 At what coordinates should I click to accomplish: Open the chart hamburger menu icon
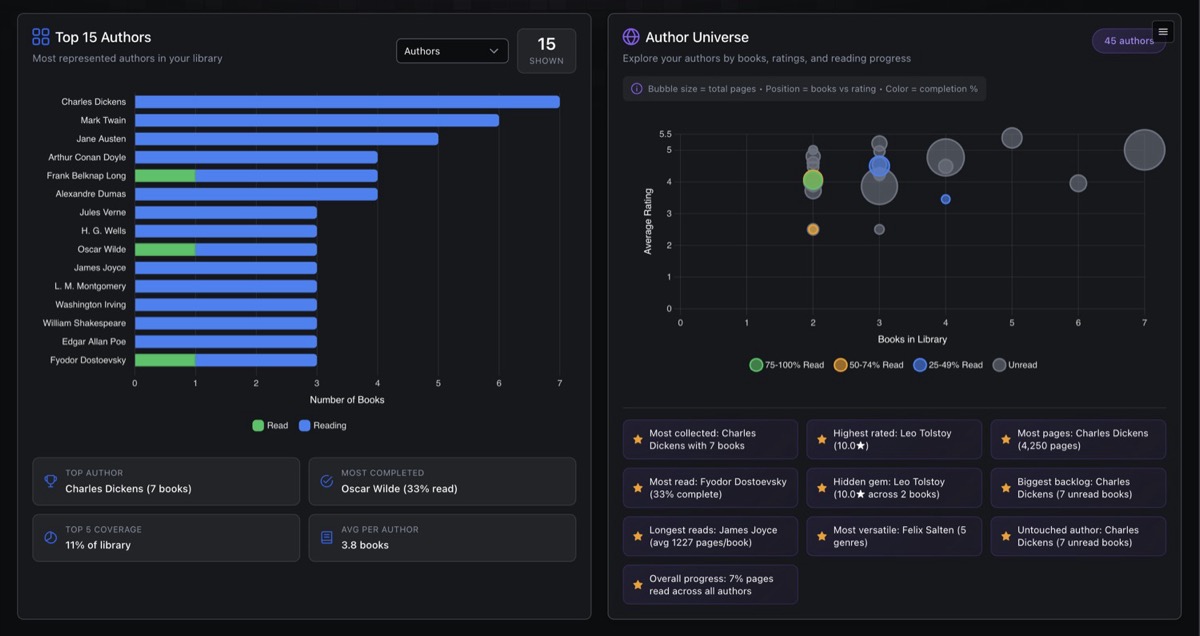1162,32
